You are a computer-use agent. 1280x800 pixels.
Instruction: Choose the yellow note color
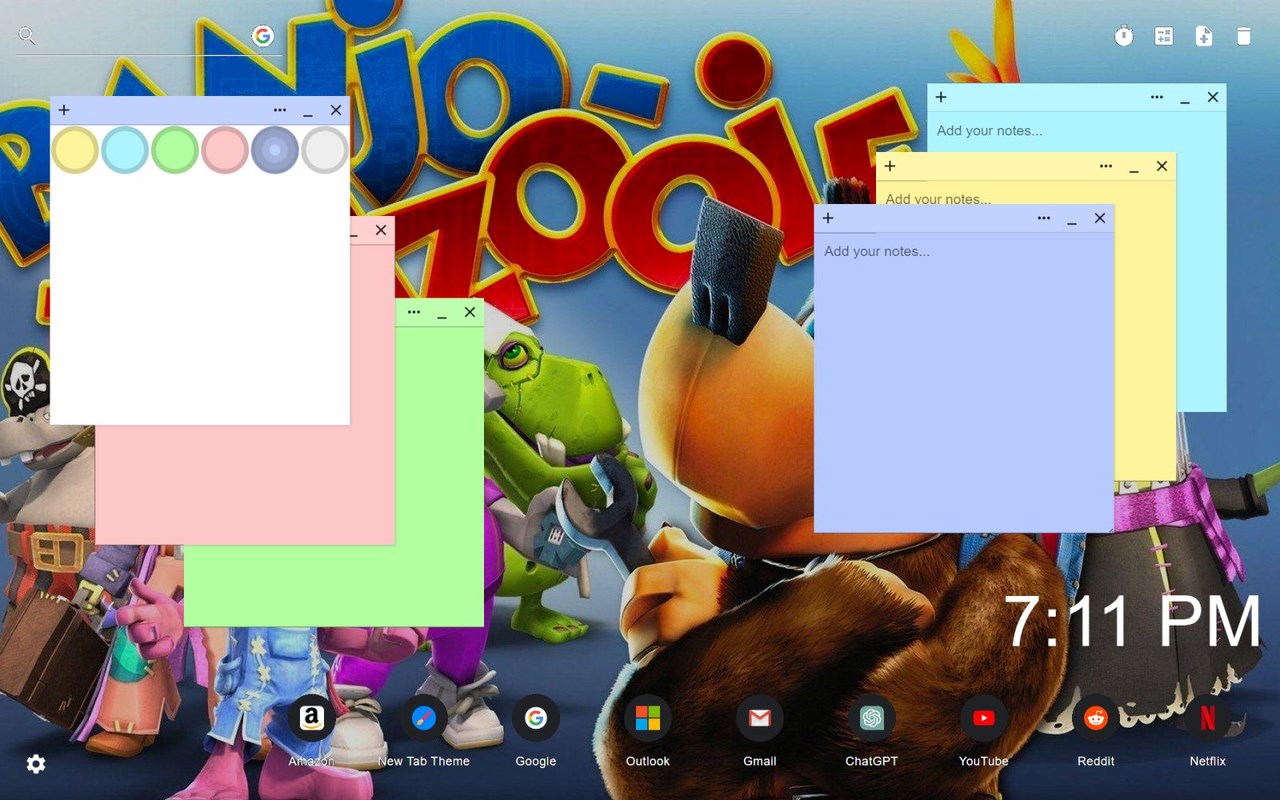coord(75,150)
